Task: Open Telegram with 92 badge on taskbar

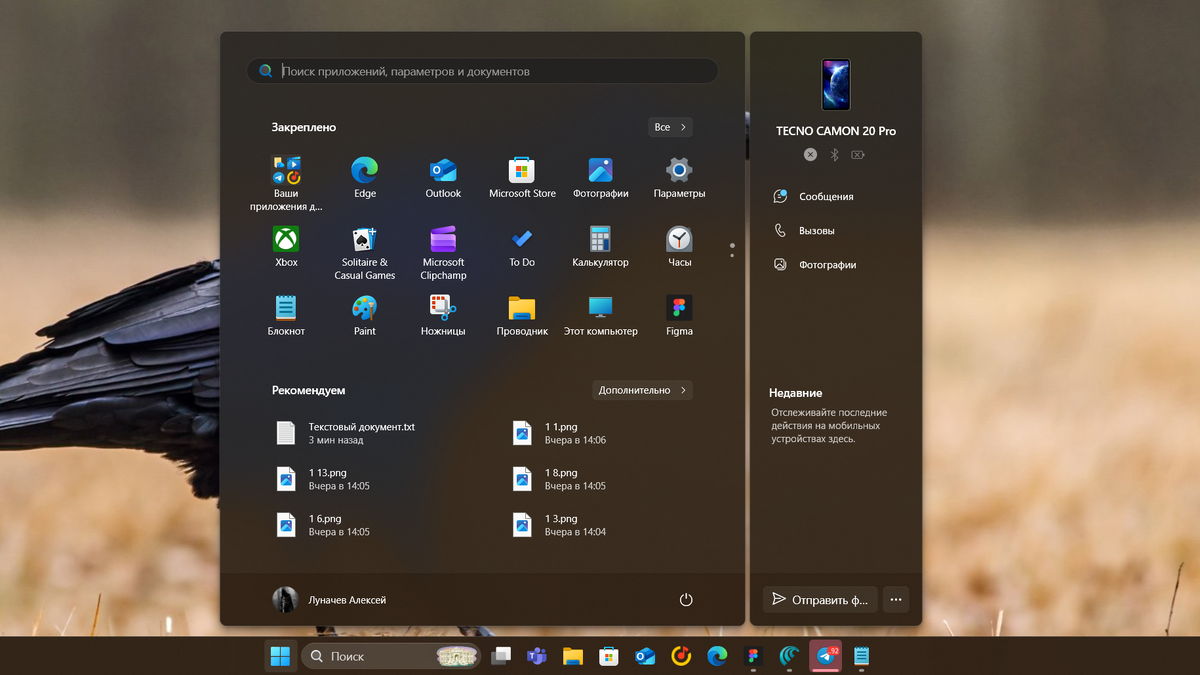Action: pyautogui.click(x=826, y=656)
